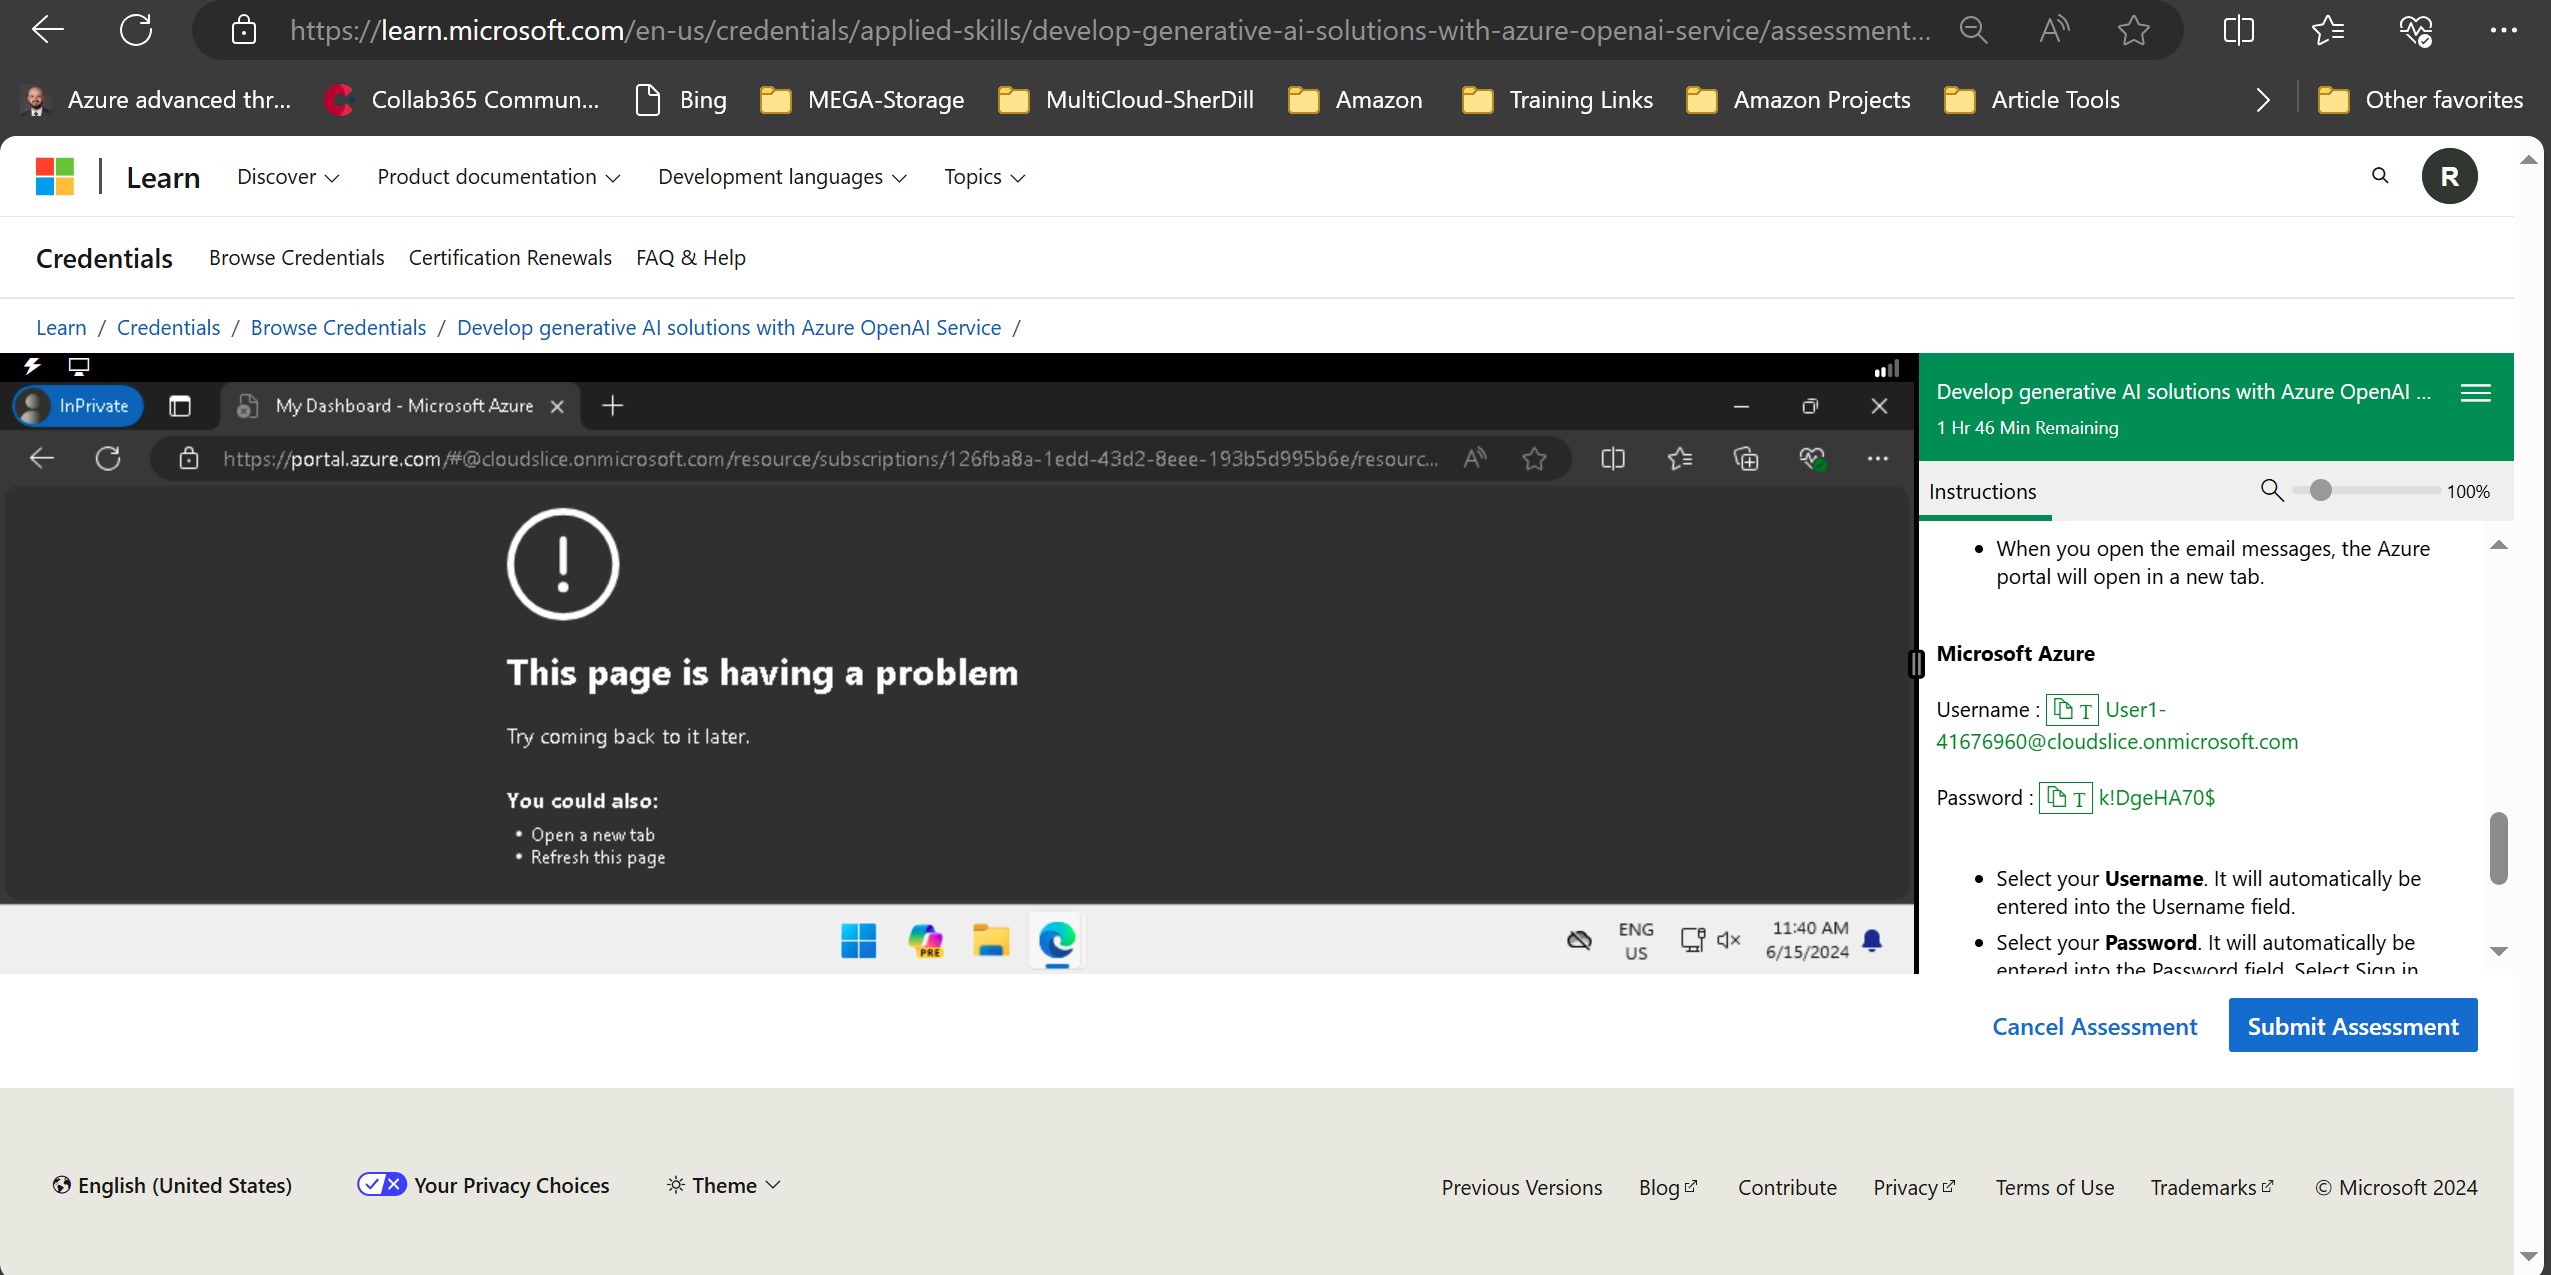Open Develop generative AI solutions breadcrumb link
Image resolution: width=2551 pixels, height=1275 pixels.
pos(729,328)
